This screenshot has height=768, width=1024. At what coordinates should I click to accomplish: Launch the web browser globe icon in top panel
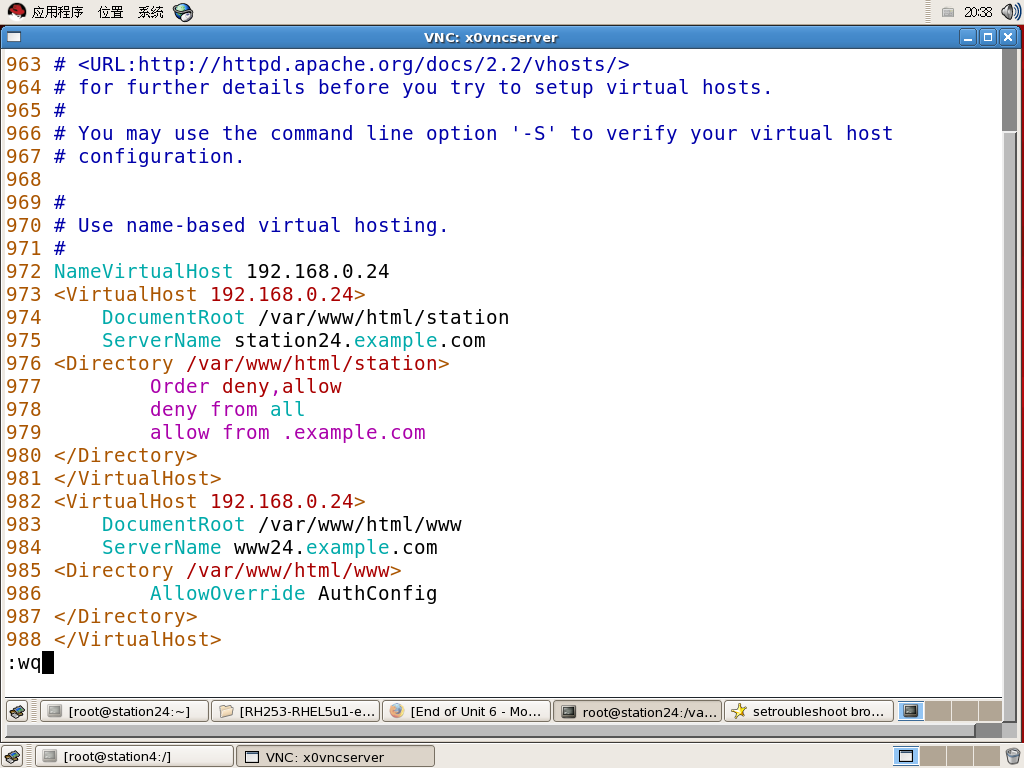coord(183,12)
